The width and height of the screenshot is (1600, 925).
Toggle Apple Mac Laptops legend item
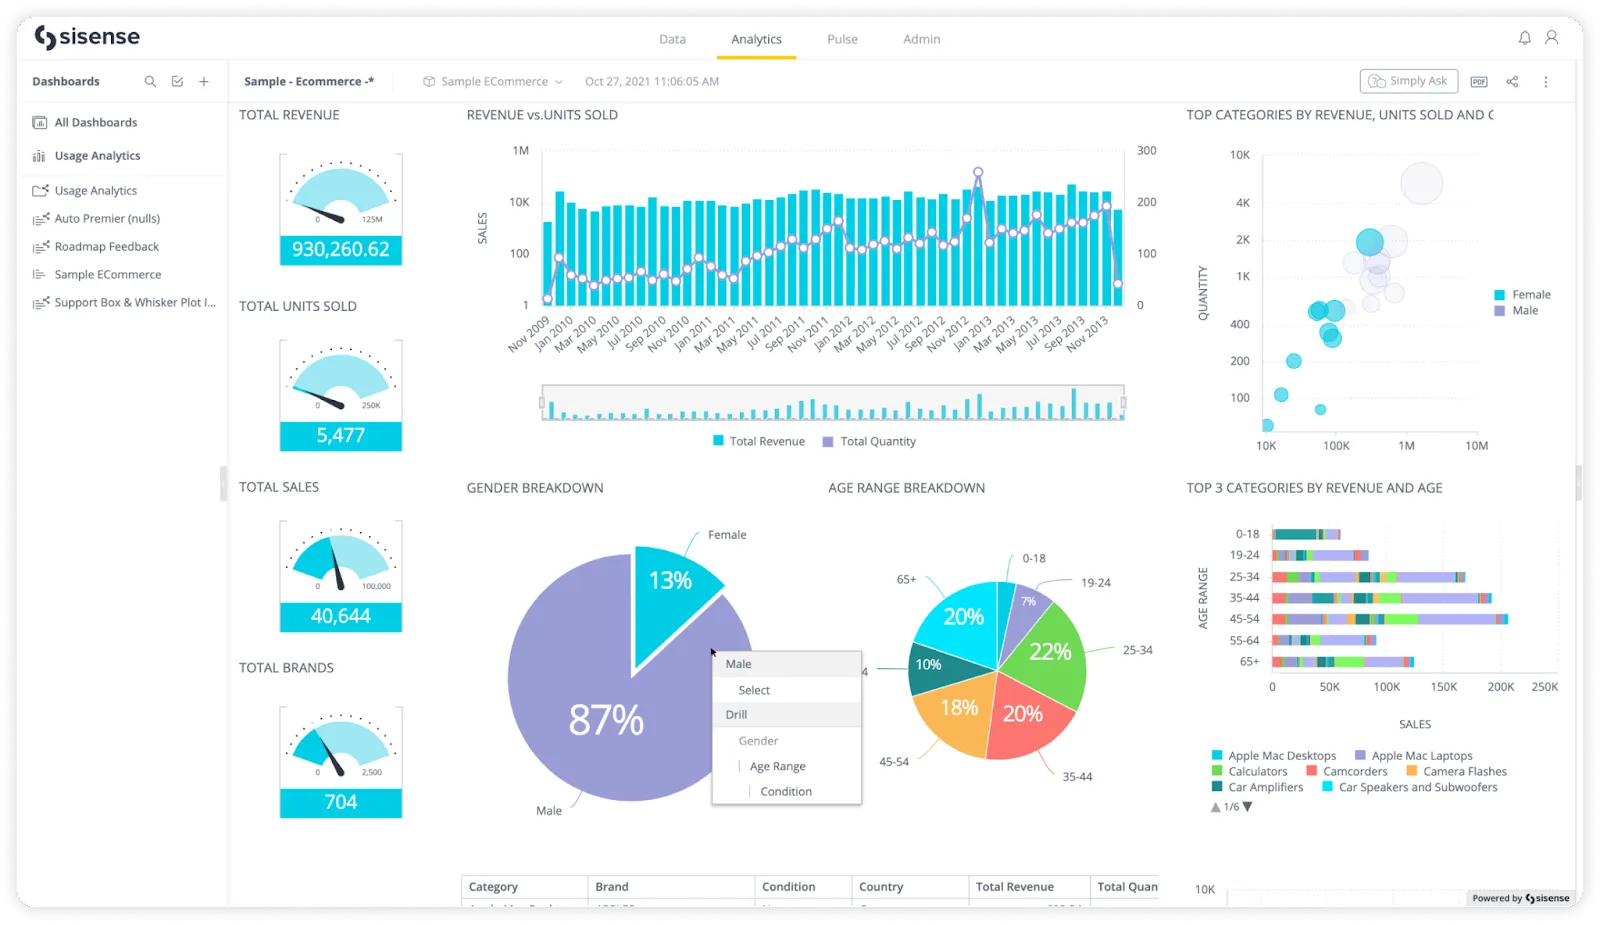1414,756
